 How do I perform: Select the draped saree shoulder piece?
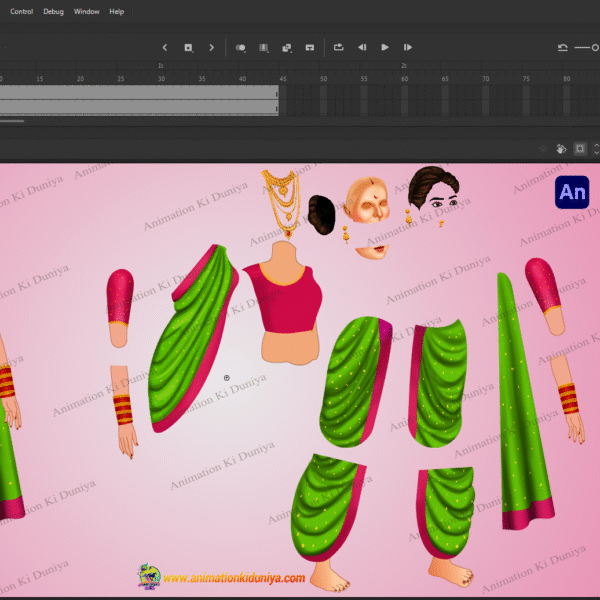tap(193, 338)
